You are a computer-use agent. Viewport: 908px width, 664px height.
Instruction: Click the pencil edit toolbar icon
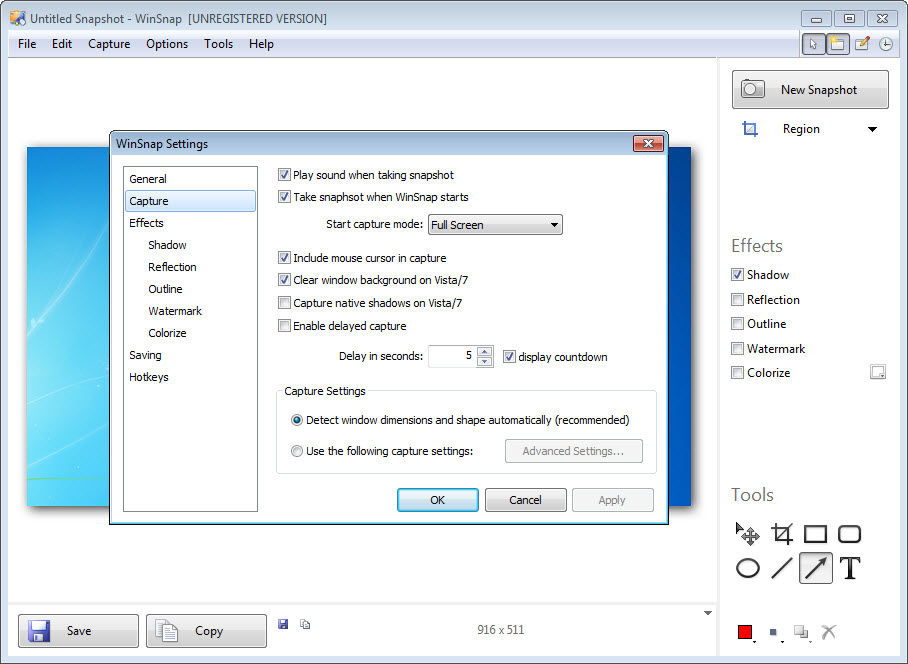(862, 44)
